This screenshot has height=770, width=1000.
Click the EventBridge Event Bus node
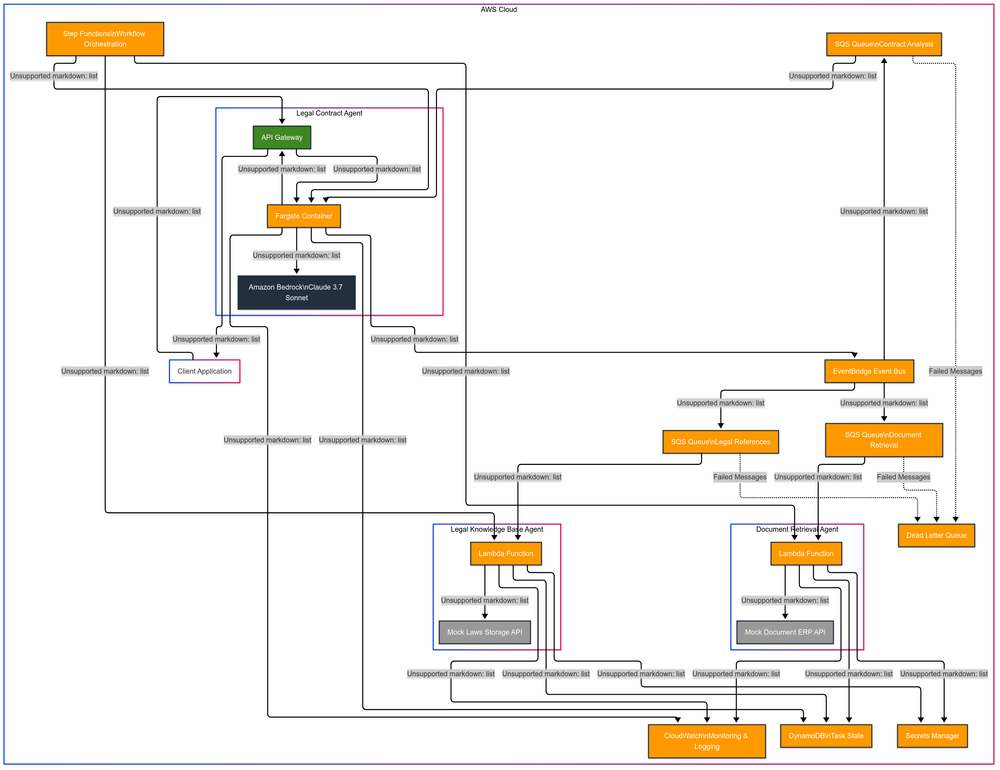coord(868,370)
